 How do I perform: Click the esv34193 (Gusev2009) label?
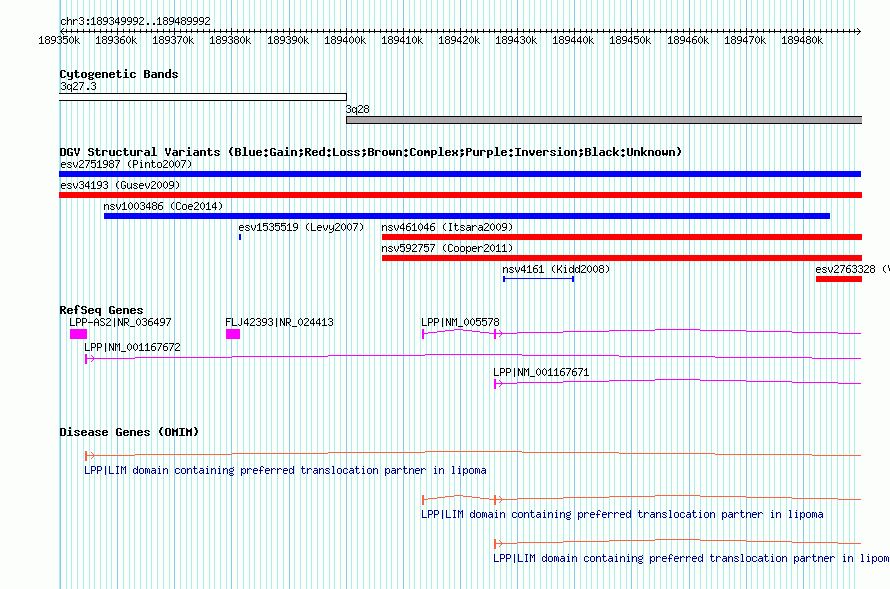tap(120, 186)
